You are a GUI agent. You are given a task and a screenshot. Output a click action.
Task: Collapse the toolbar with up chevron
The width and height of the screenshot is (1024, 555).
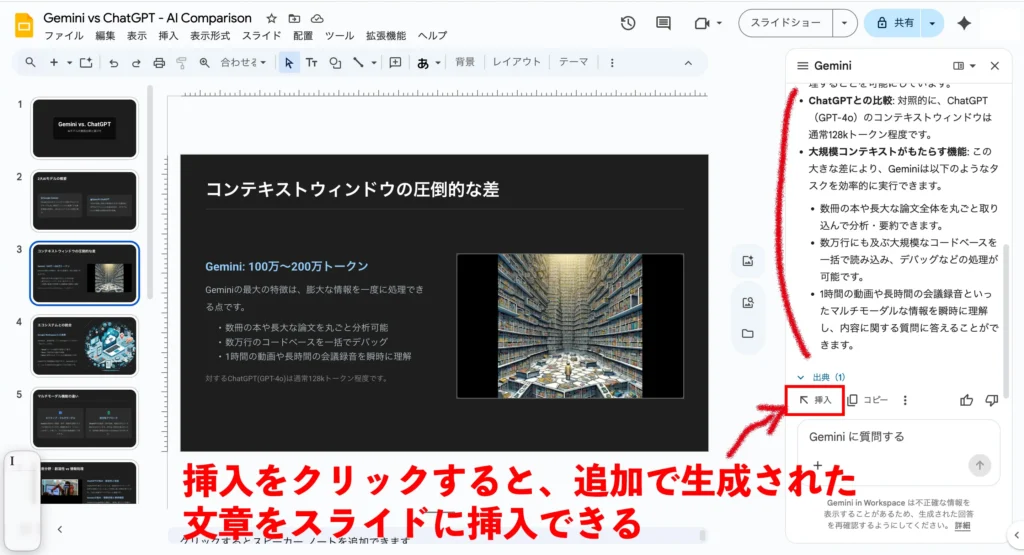click(x=688, y=63)
